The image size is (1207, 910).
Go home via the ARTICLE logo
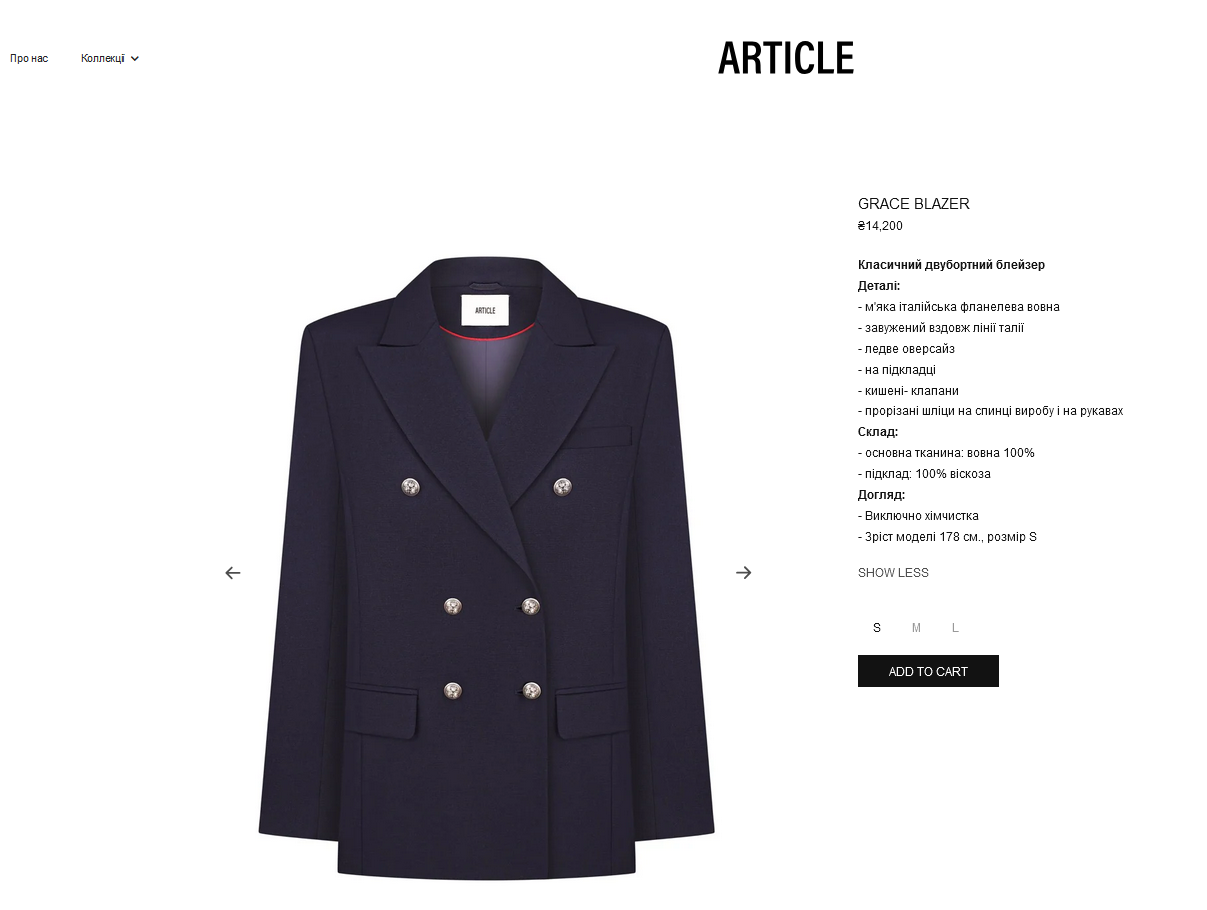pos(786,58)
